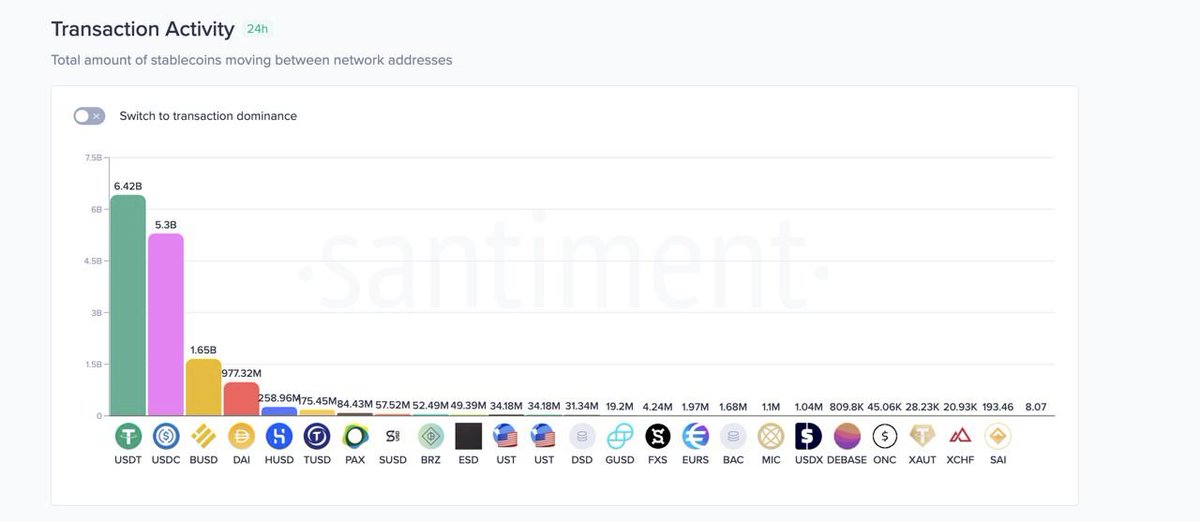Click the 193.46 value label
Image resolution: width=1200 pixels, height=522 pixels.
click(998, 406)
